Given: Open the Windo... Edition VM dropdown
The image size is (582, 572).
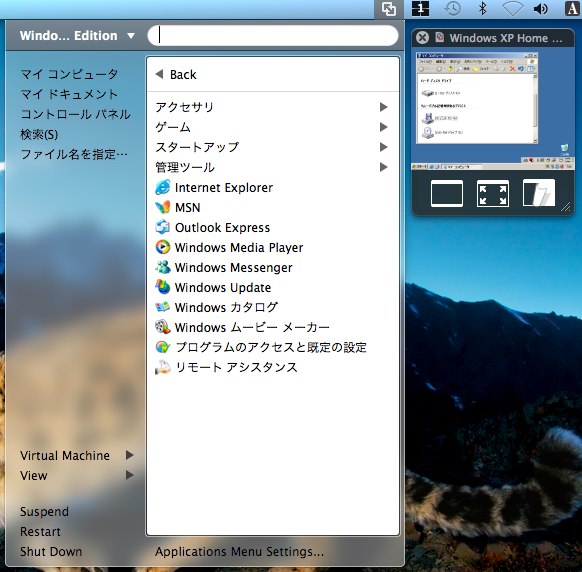Looking at the screenshot, I should [x=77, y=36].
